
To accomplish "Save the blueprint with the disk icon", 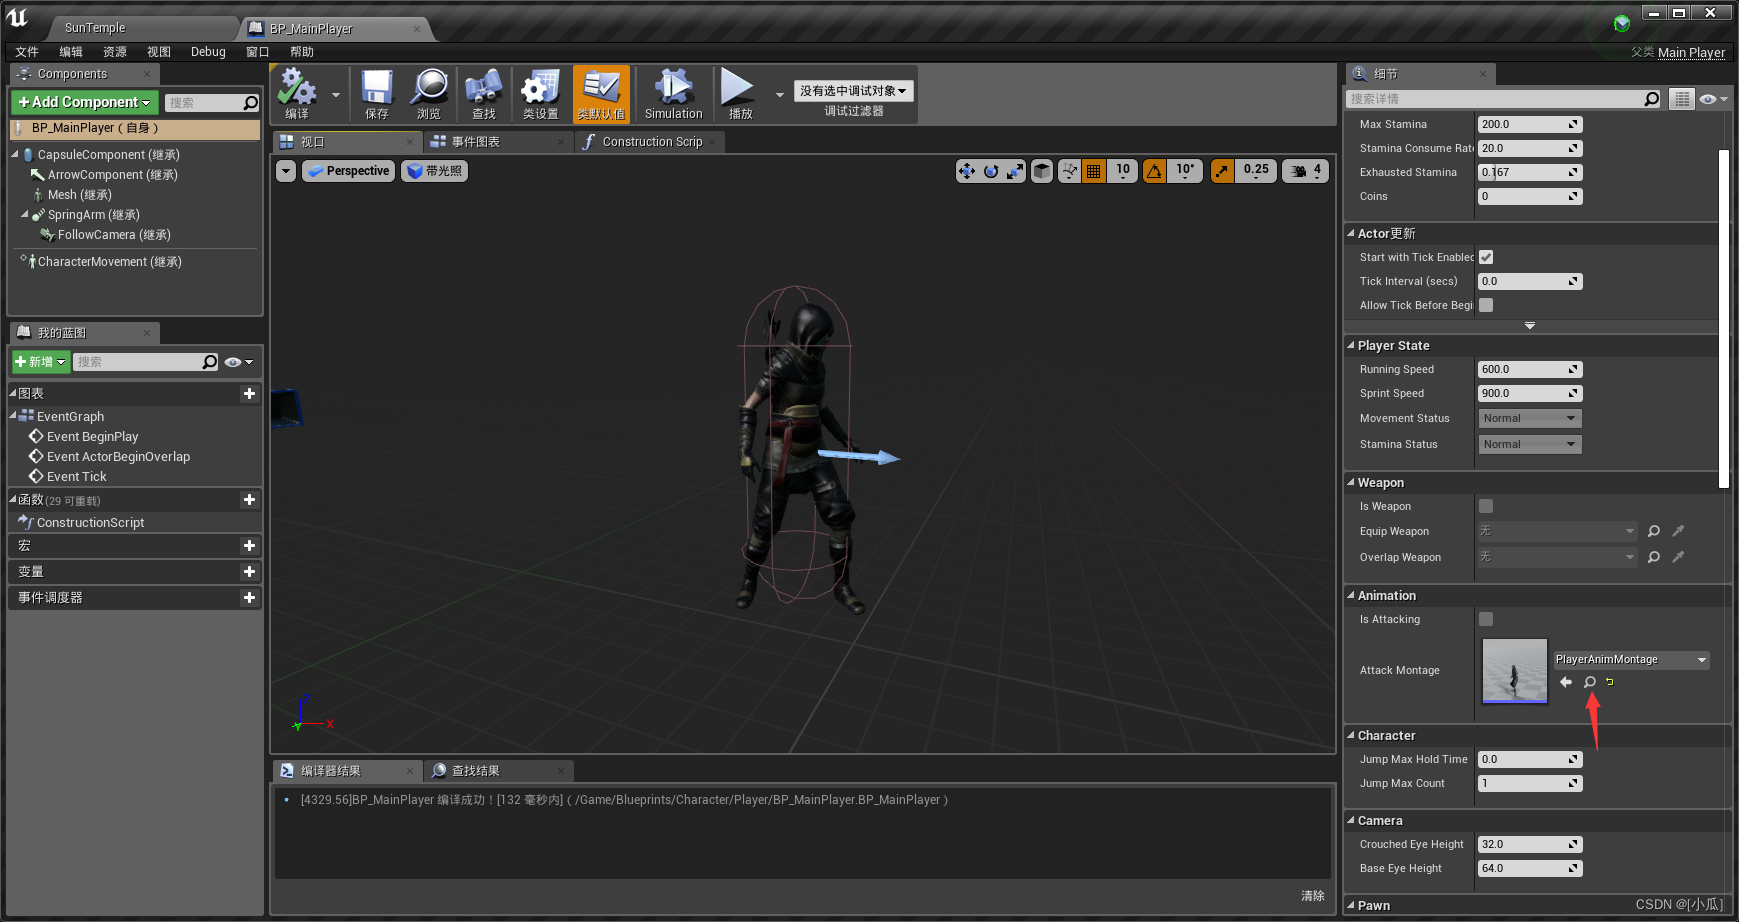I will (377, 95).
